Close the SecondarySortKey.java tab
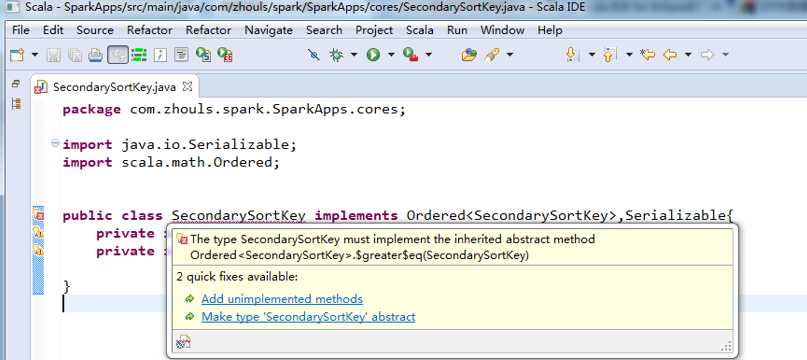The width and height of the screenshot is (807, 360). pos(187,87)
